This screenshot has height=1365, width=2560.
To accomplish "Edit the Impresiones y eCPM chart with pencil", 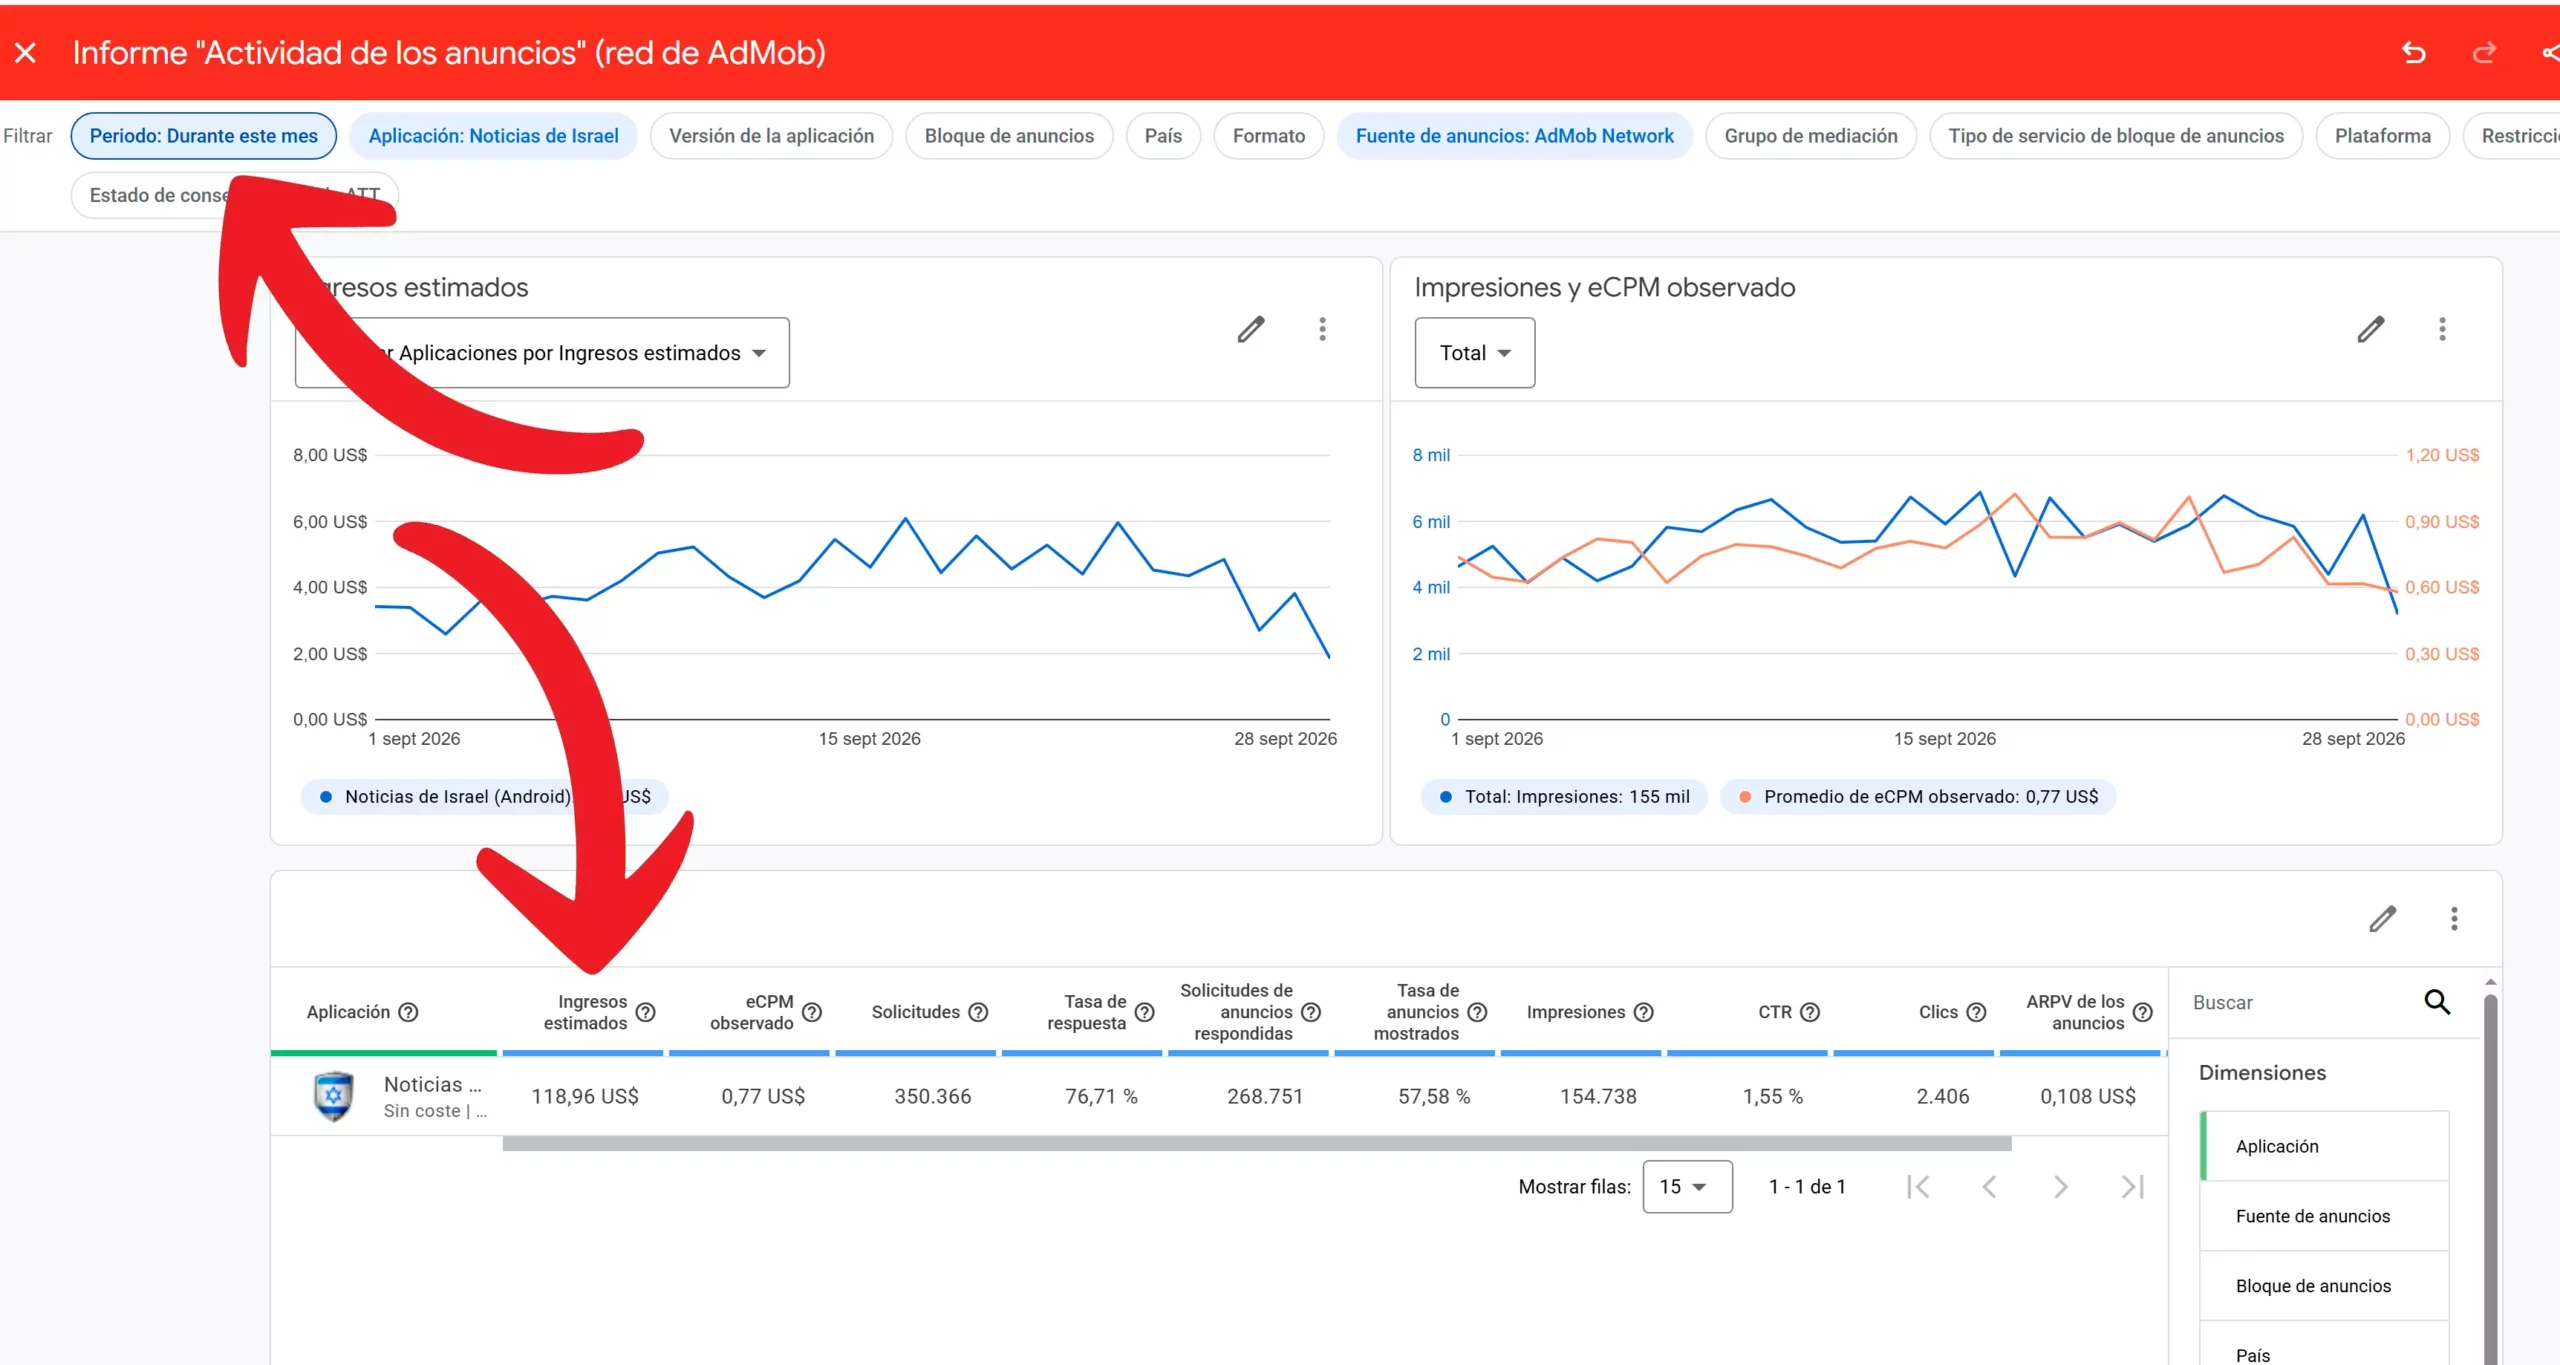I will 2371,330.
